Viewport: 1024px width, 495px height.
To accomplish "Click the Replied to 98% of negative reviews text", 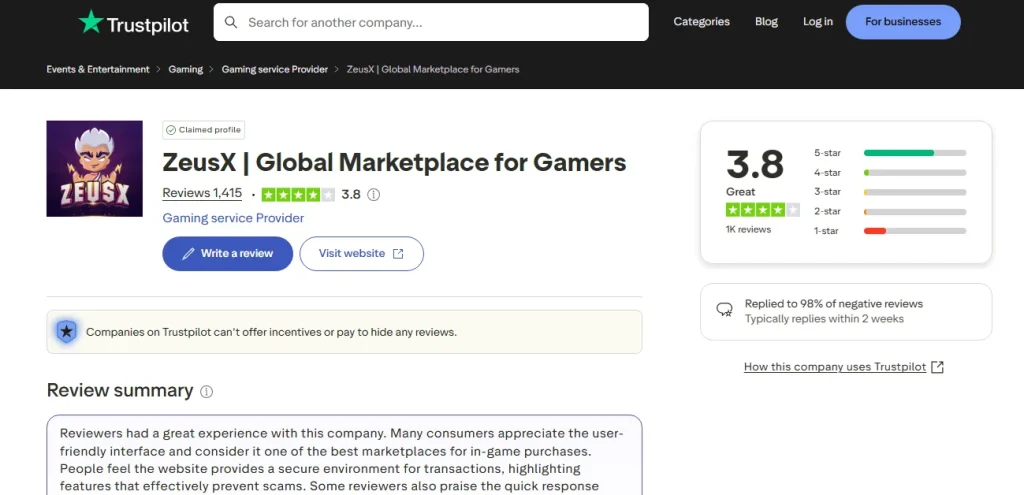I will (x=834, y=304).
